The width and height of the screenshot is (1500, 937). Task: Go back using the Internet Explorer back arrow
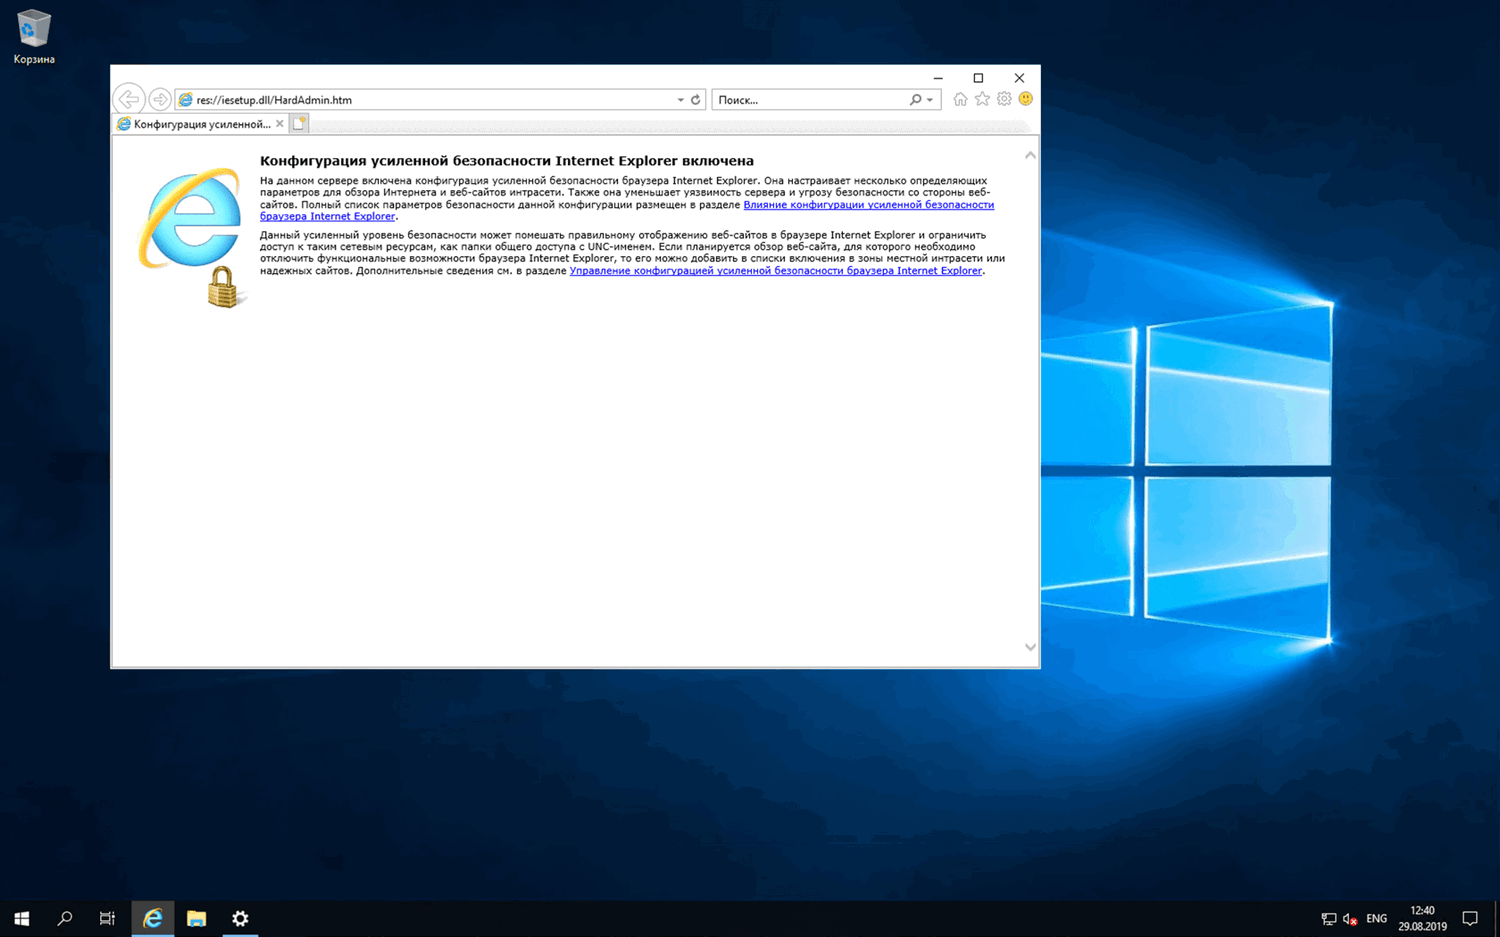129,99
